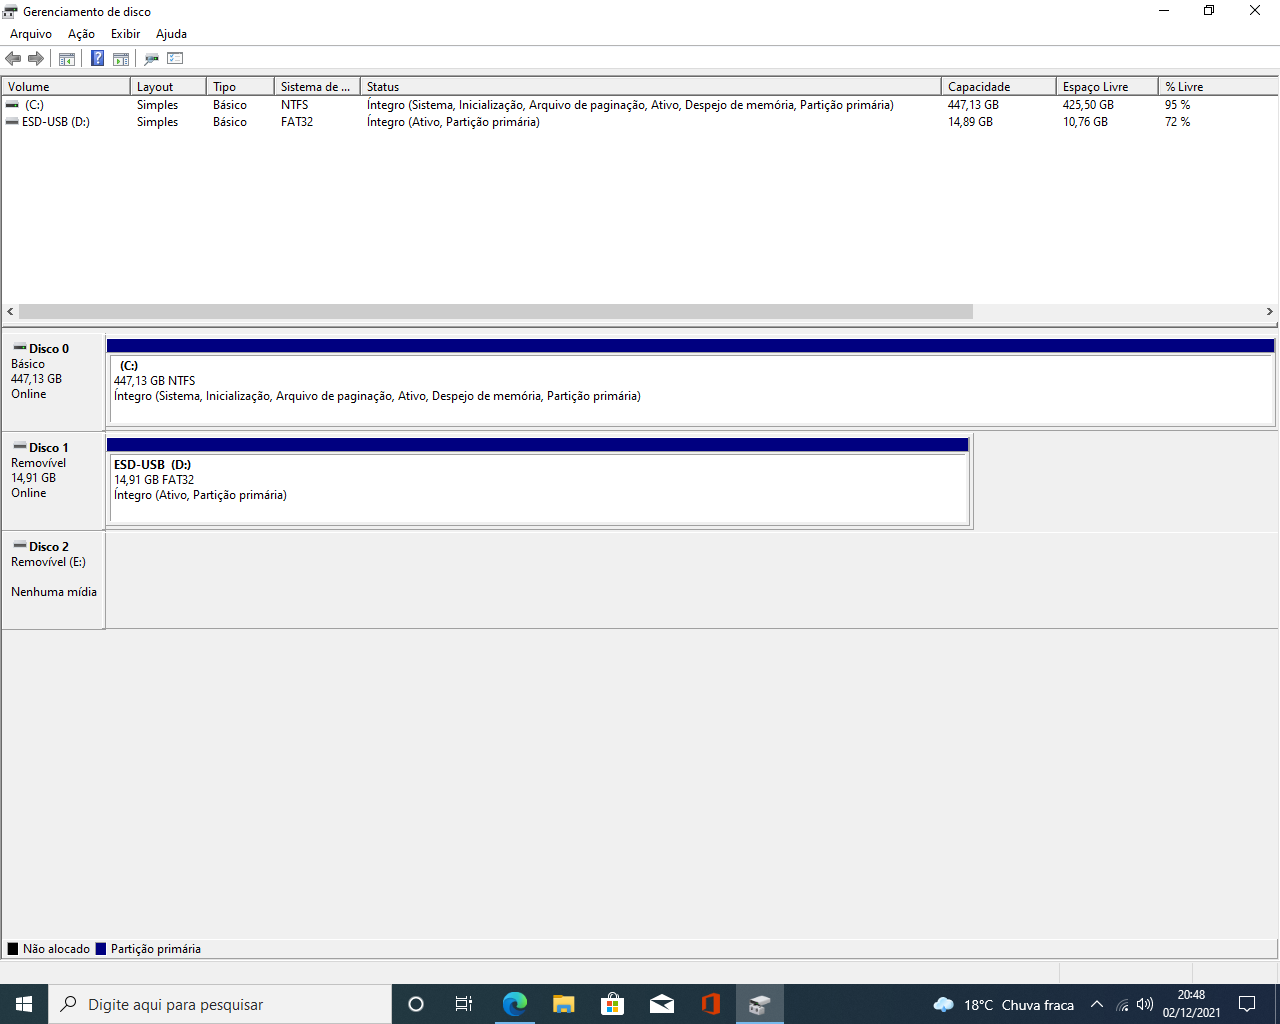Select the ESD-USB (D:) 14,91 GB FAT32 partition block
This screenshot has height=1024, width=1280.
point(538,481)
